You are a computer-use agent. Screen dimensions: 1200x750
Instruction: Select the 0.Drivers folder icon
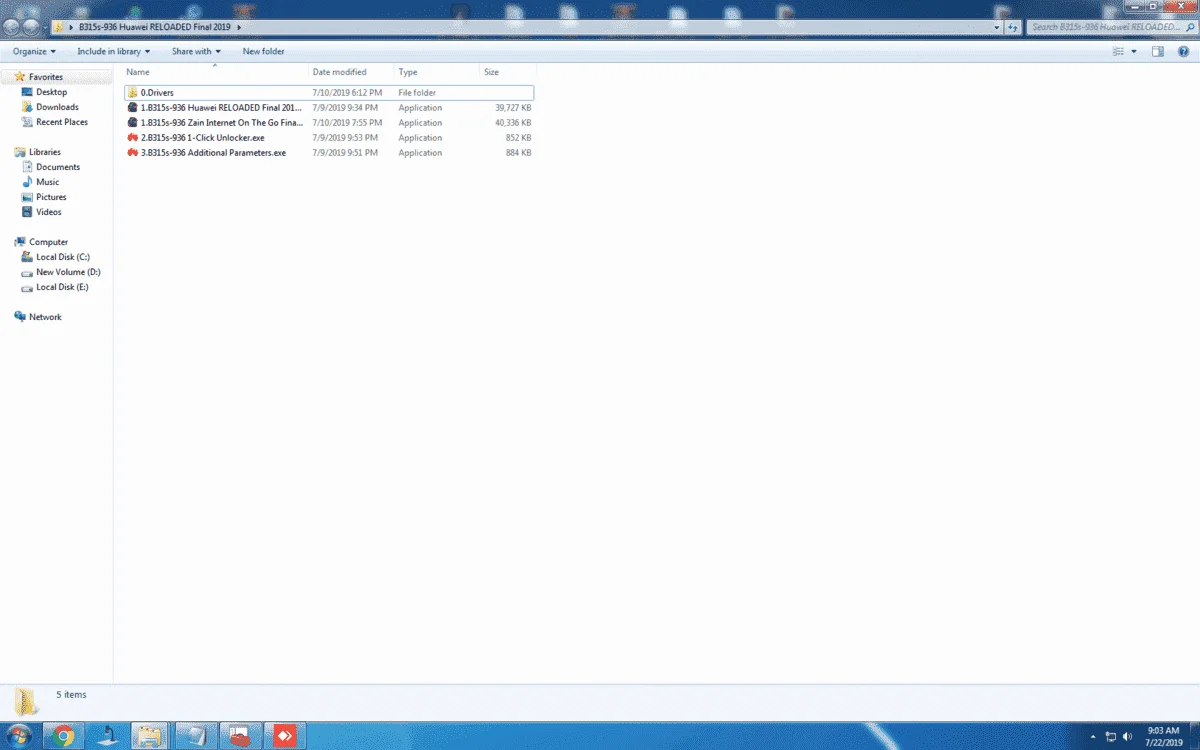coord(132,92)
